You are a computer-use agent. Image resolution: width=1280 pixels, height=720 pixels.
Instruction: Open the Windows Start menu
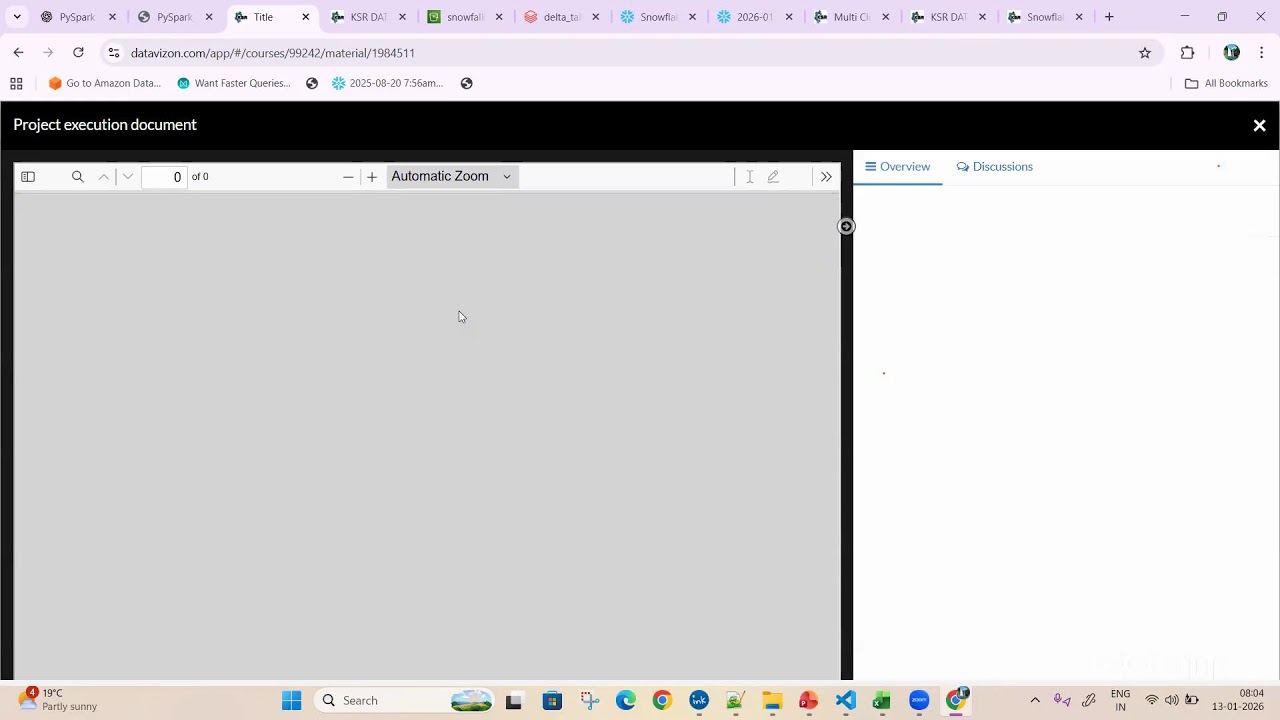(291, 701)
